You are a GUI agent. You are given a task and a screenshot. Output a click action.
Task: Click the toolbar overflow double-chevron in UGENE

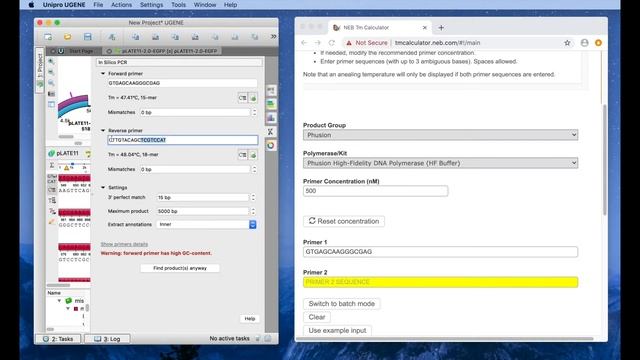click(273, 37)
